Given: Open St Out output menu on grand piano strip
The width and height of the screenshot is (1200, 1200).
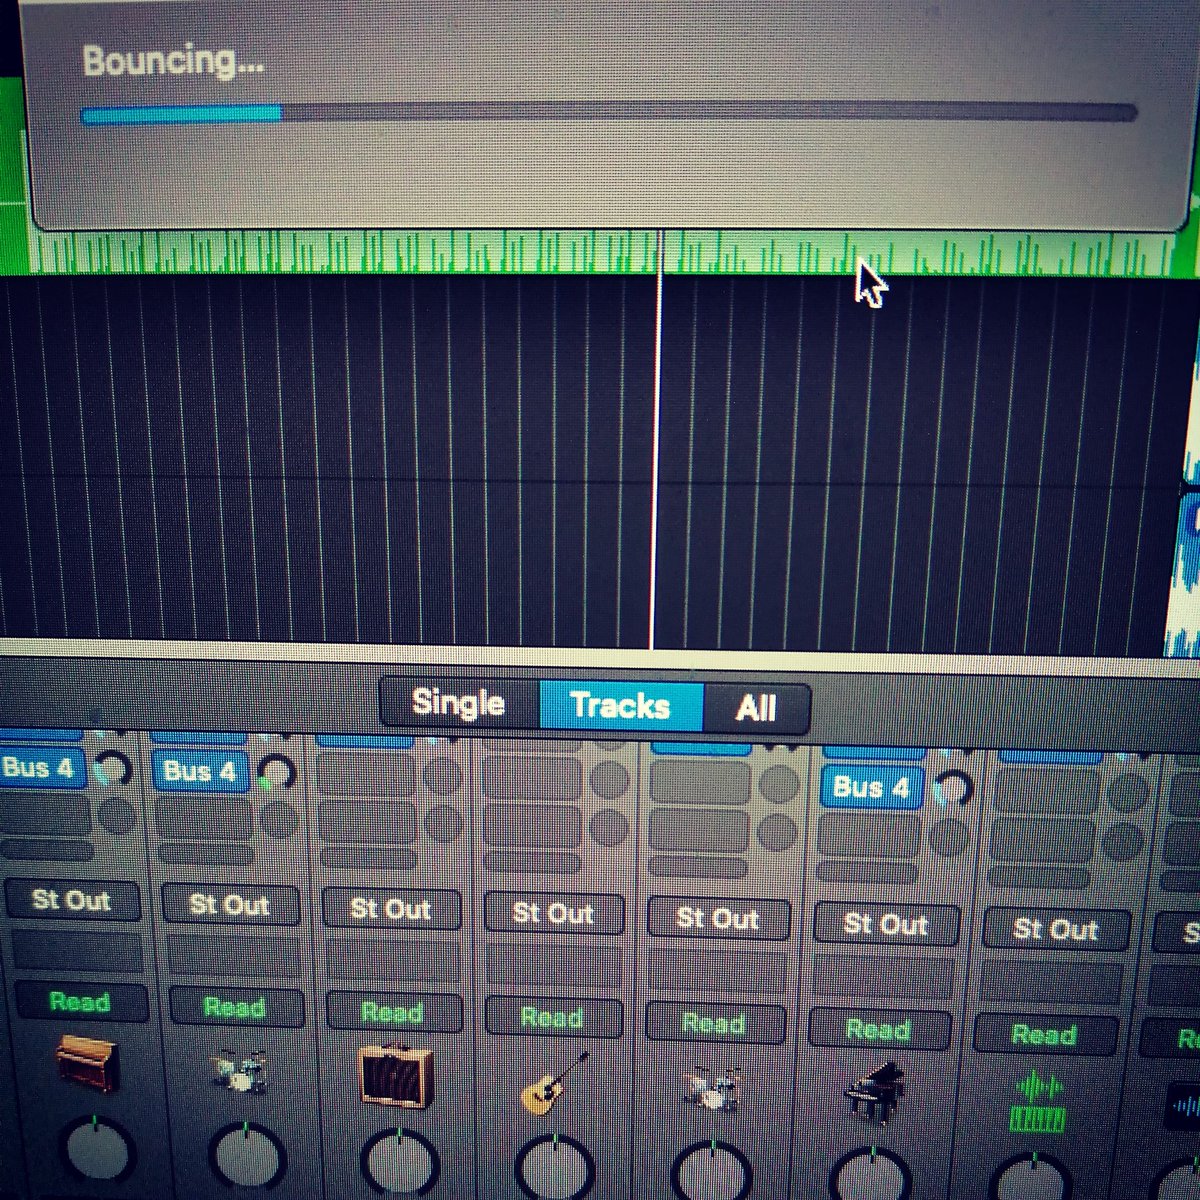Looking at the screenshot, I should click(886, 924).
